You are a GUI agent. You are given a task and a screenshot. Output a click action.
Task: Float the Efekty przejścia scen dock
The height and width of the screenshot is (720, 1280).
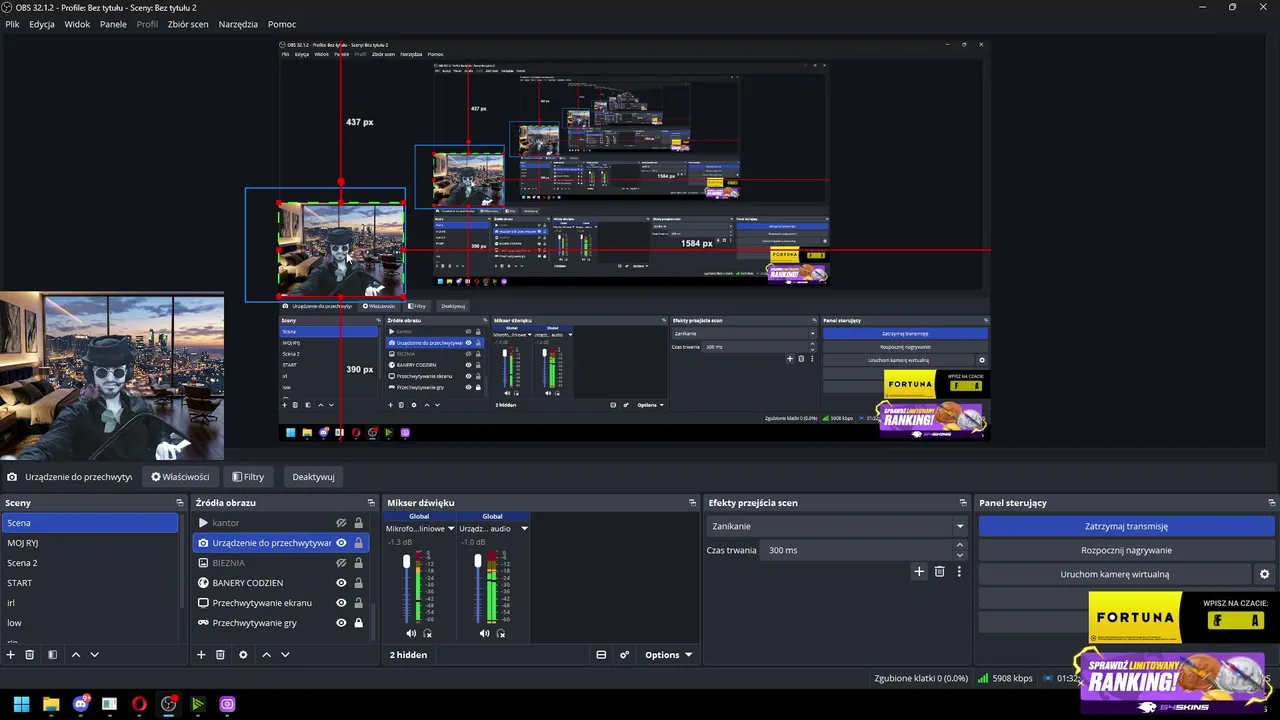[x=963, y=503]
